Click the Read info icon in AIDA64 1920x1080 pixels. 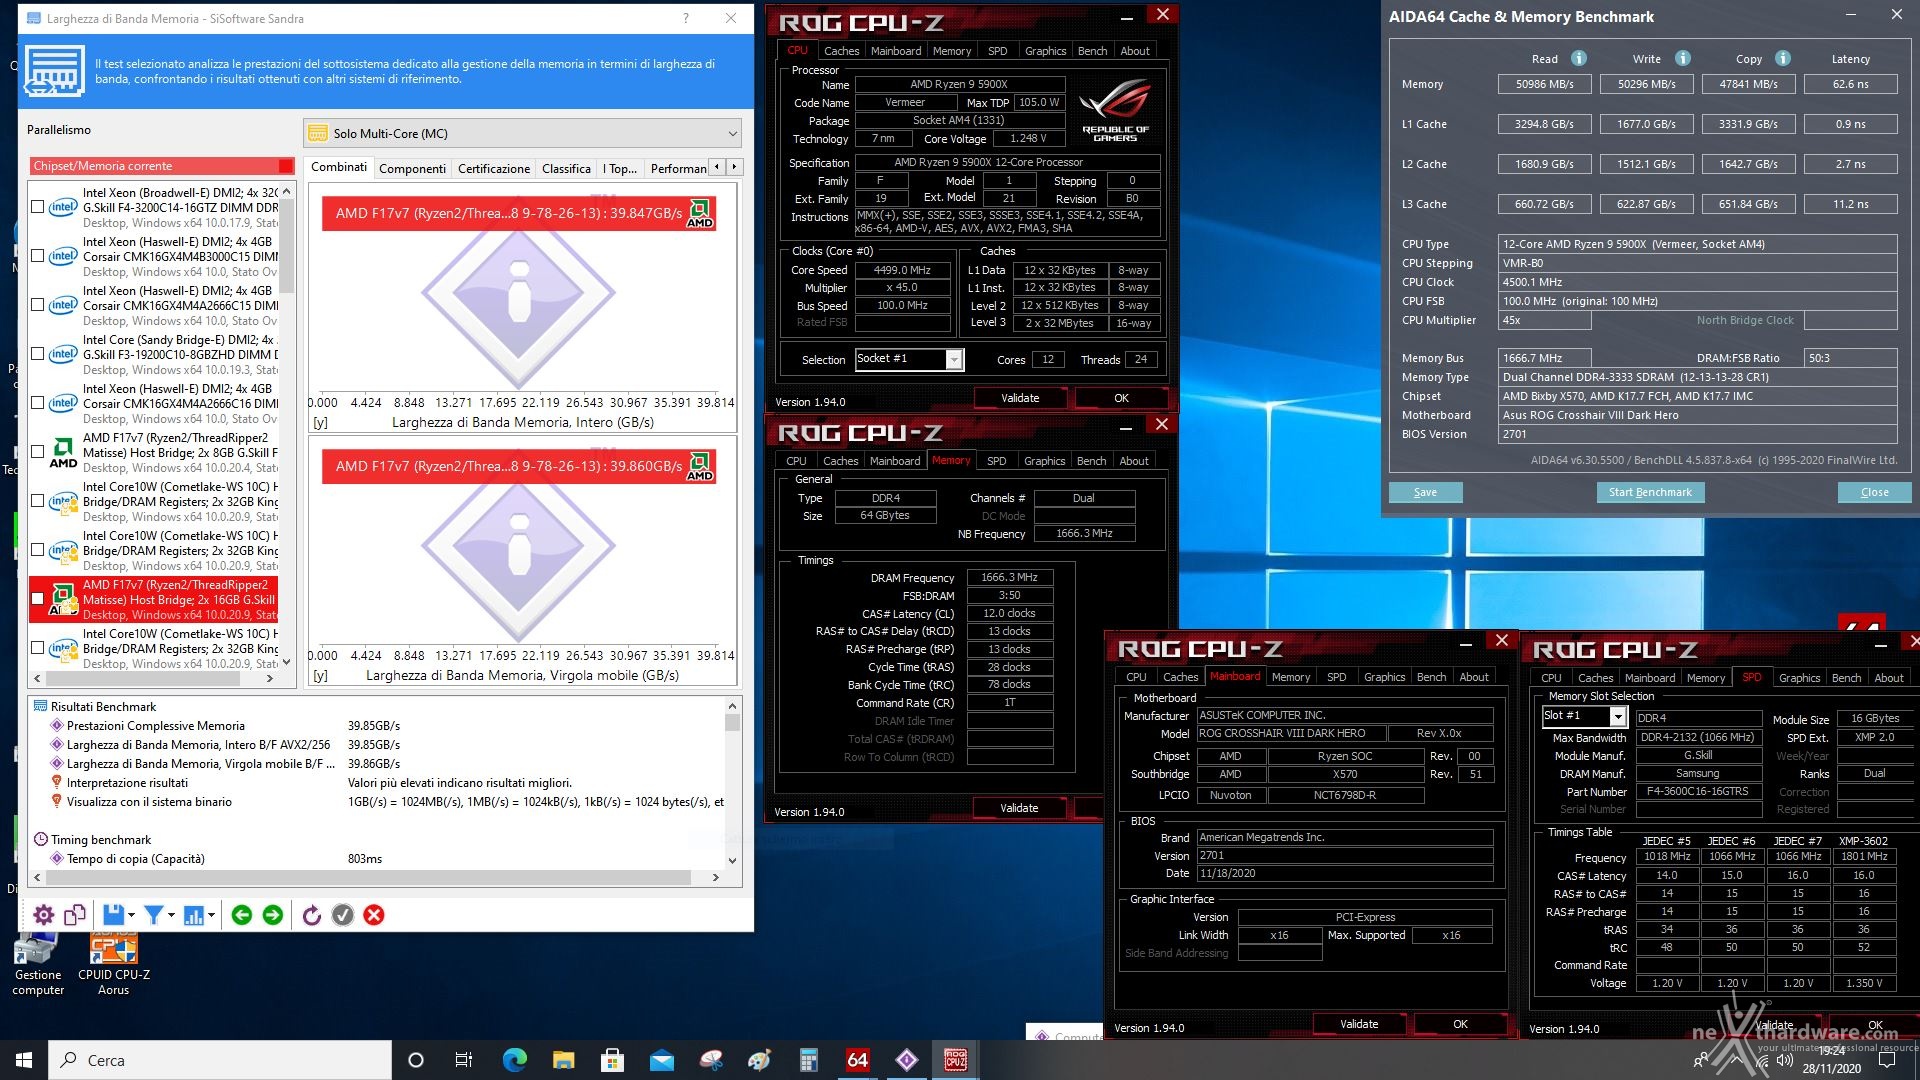pyautogui.click(x=1579, y=58)
